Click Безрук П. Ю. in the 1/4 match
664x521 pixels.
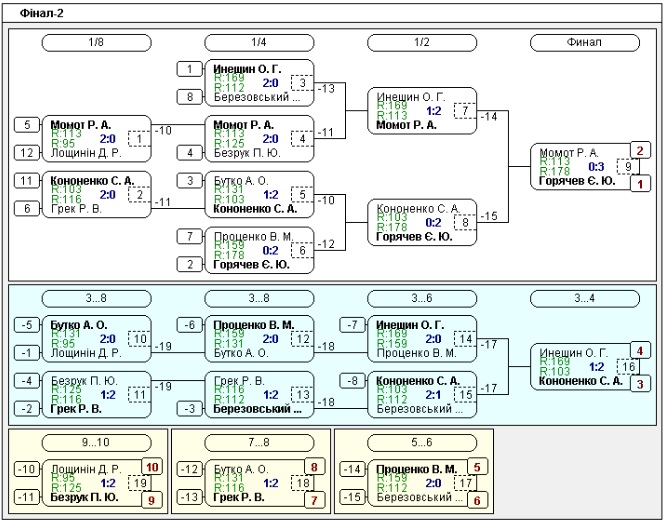point(247,153)
